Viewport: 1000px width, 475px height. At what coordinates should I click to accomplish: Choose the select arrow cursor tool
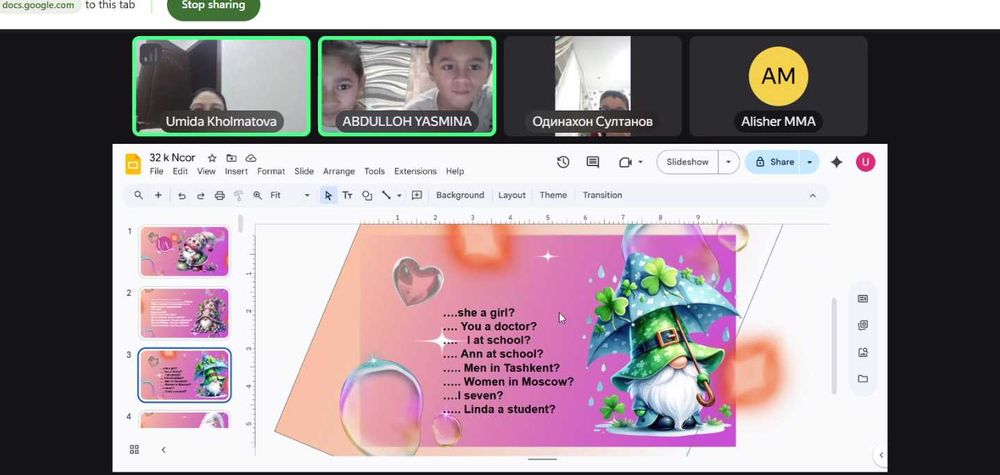point(328,195)
